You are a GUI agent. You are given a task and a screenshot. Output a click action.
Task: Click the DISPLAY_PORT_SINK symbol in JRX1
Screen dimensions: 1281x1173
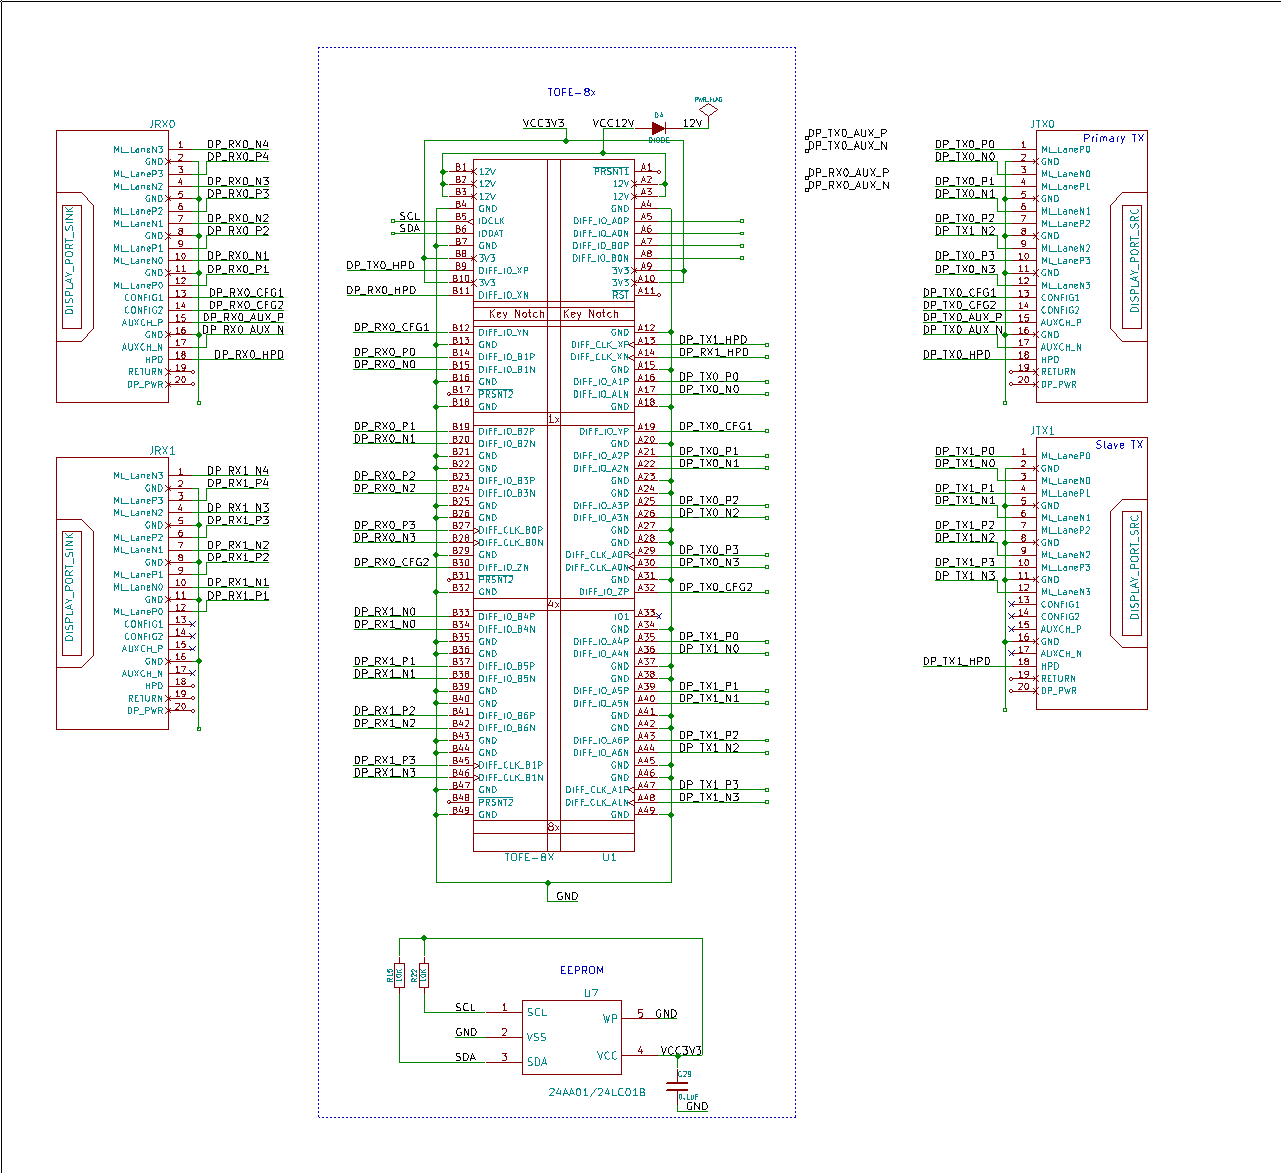tap(70, 586)
